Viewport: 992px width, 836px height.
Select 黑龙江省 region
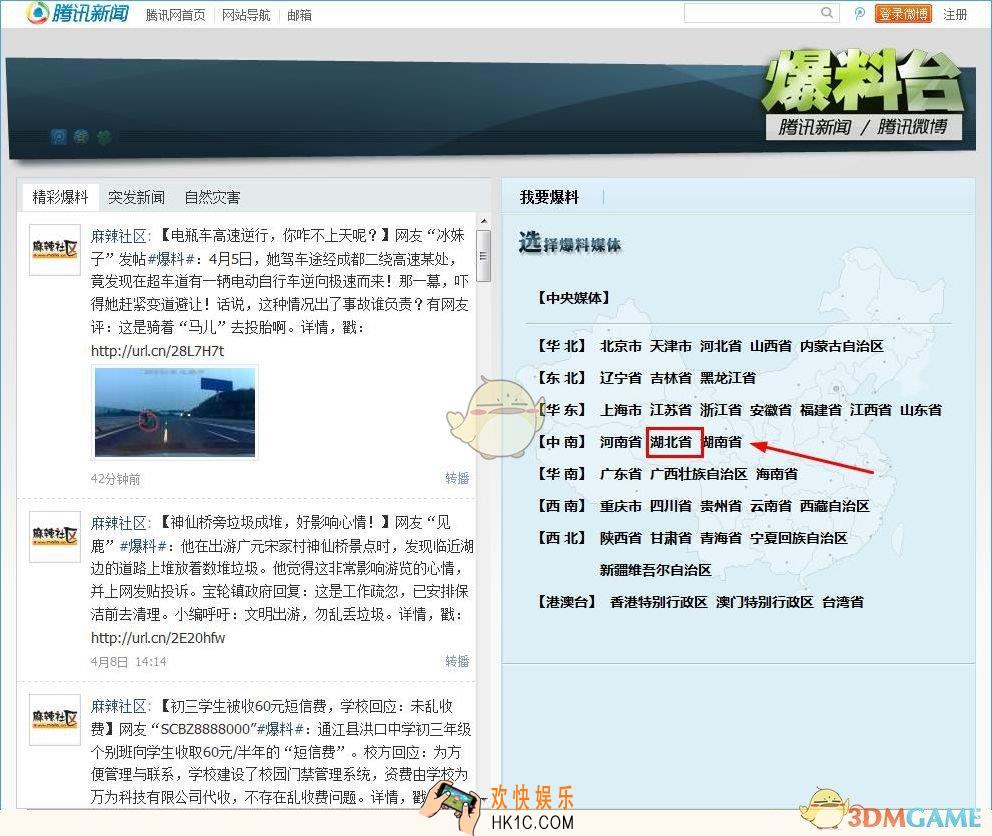728,378
